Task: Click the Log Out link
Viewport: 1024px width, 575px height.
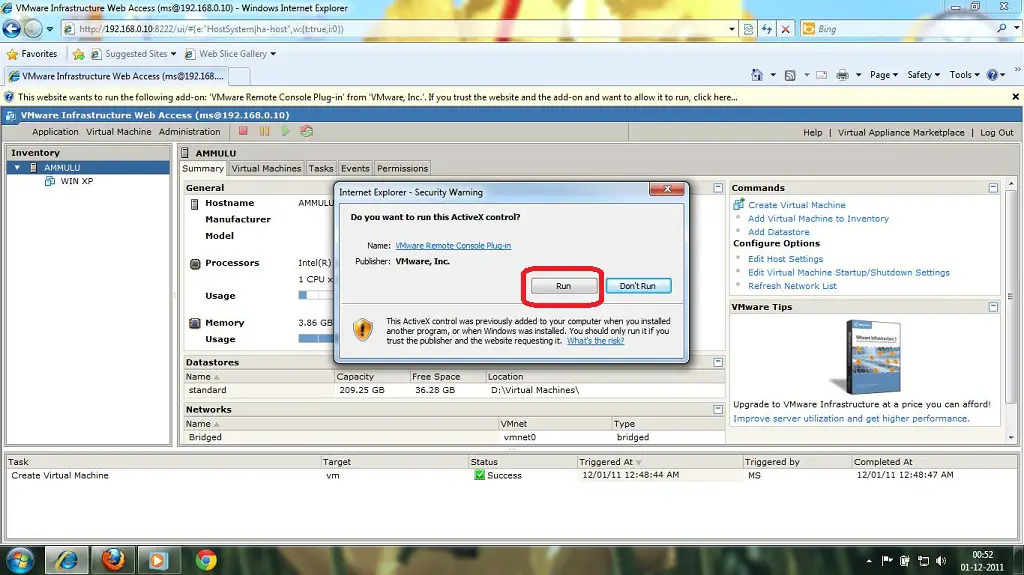Action: 997,132
